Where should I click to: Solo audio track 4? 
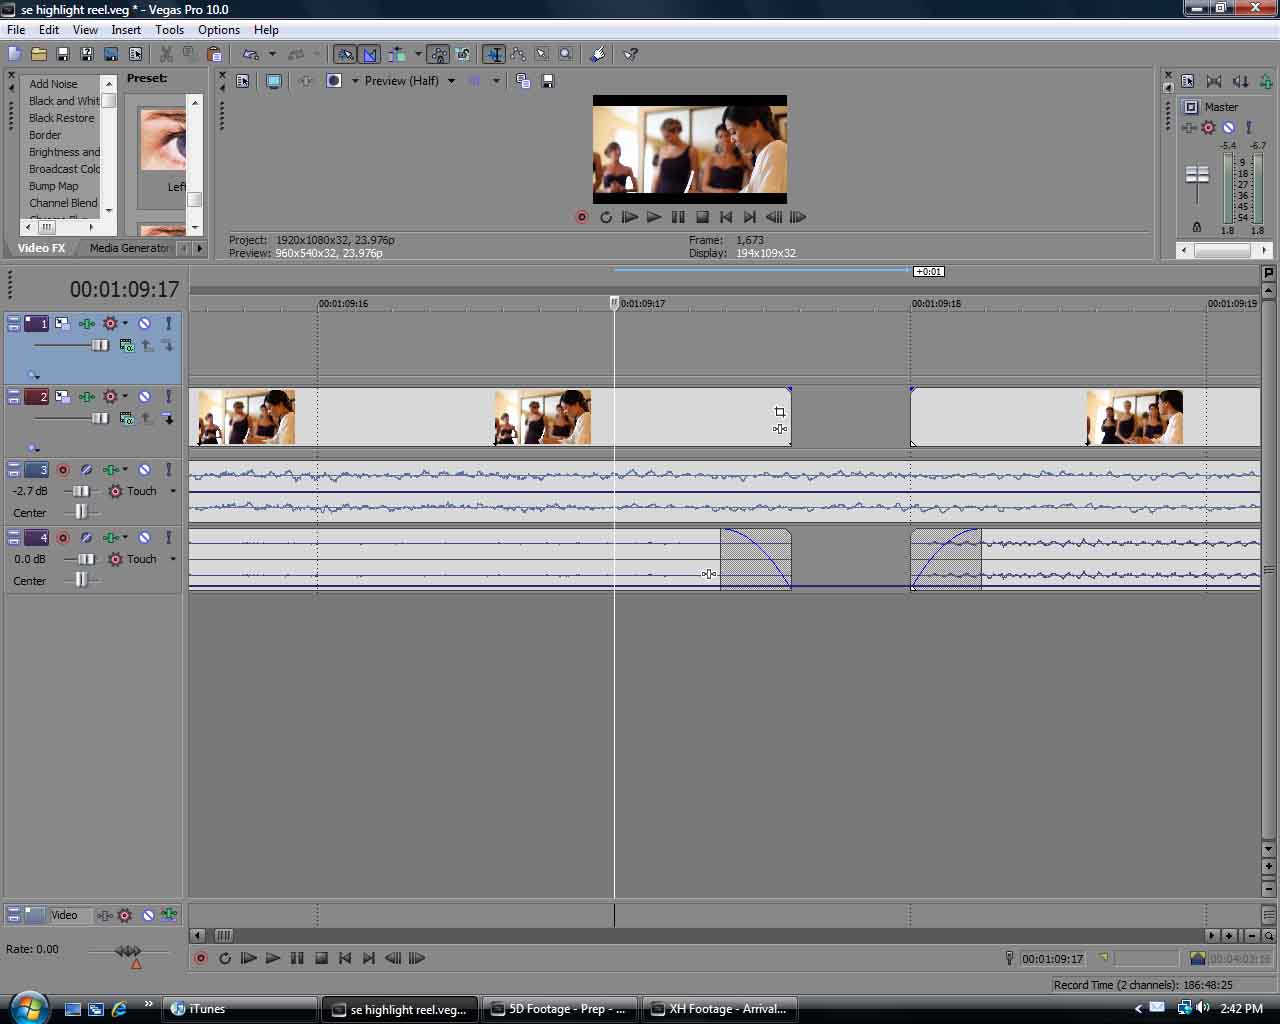click(x=168, y=538)
